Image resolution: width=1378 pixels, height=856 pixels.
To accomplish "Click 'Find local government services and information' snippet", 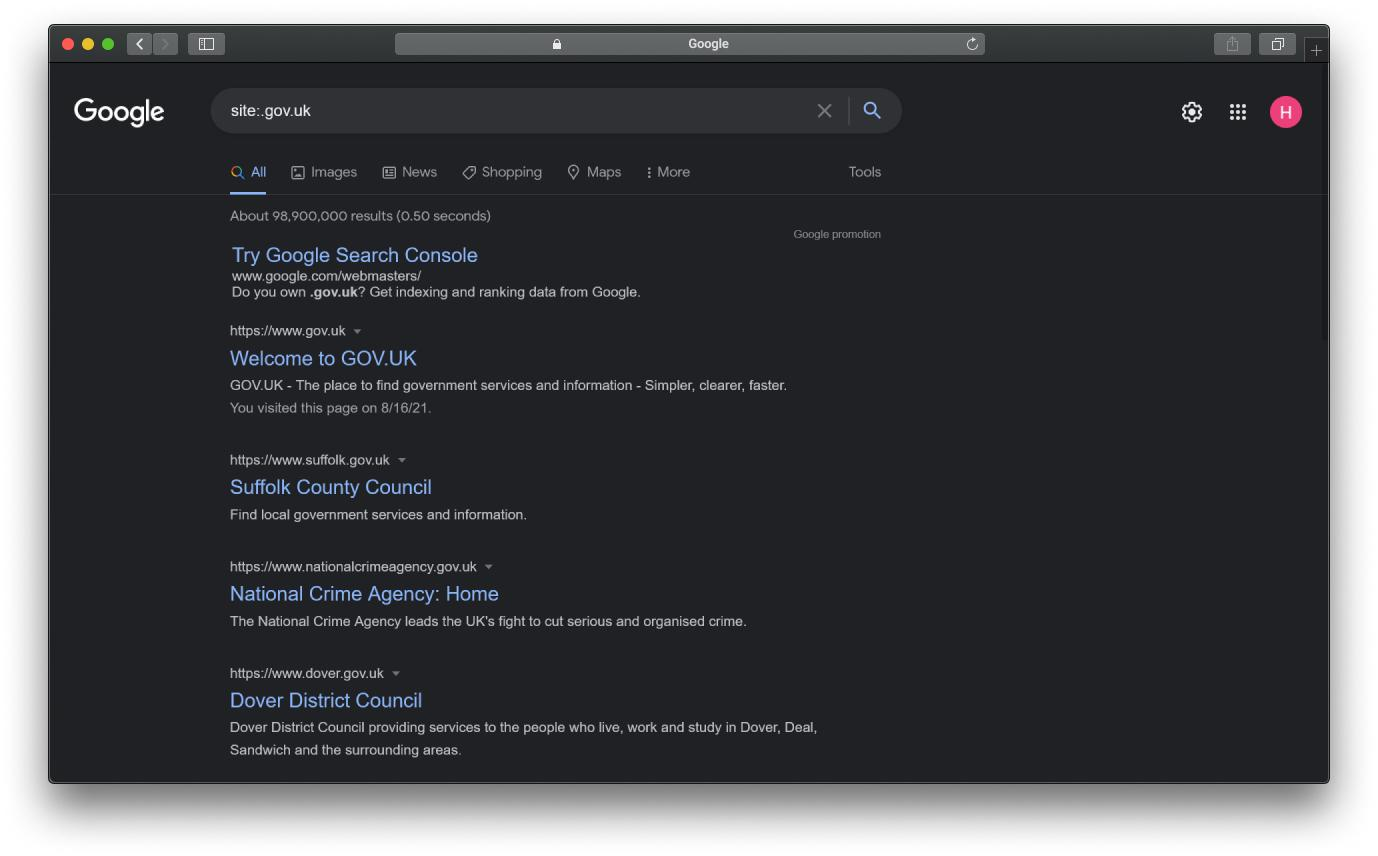I will 378,515.
